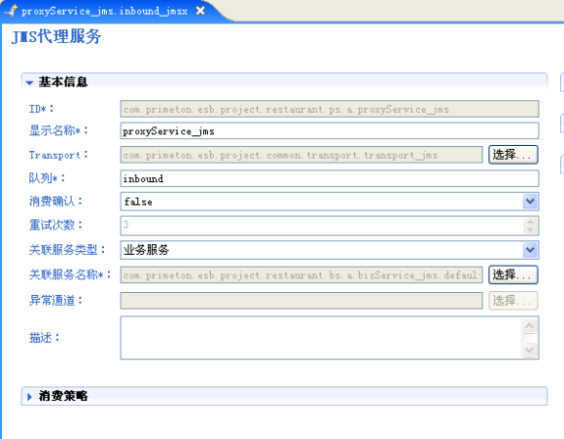Click the 描述 text area
This screenshot has width=564, height=439.
click(321, 338)
